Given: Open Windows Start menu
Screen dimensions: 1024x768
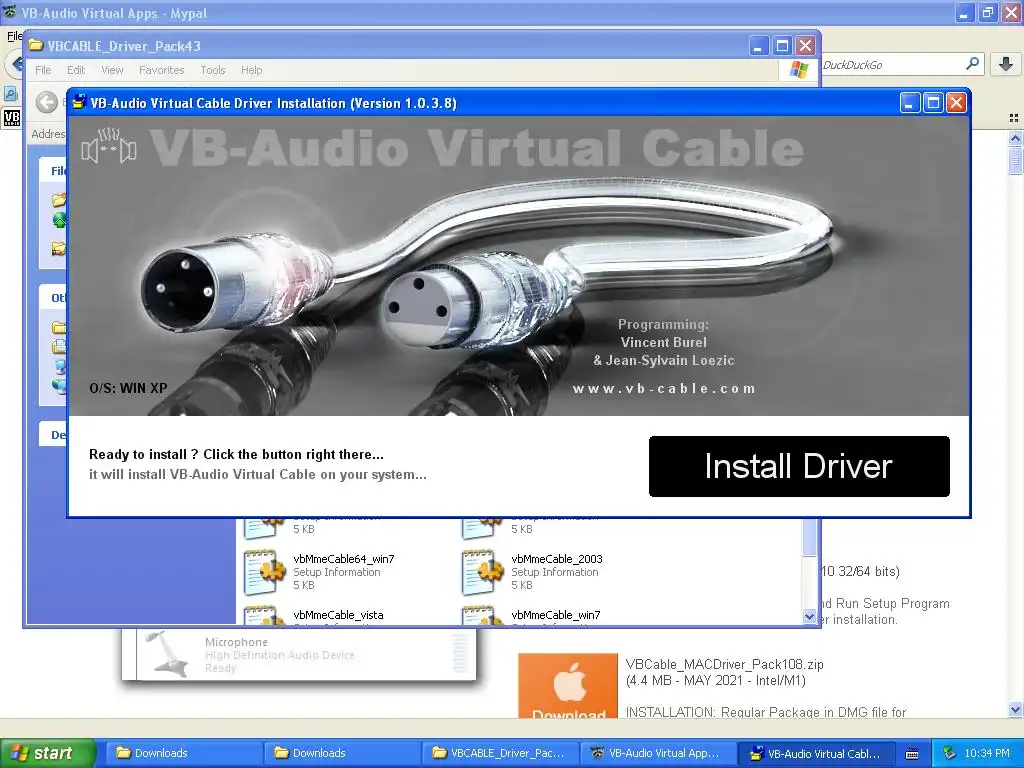Looking at the screenshot, I should click(x=48, y=753).
